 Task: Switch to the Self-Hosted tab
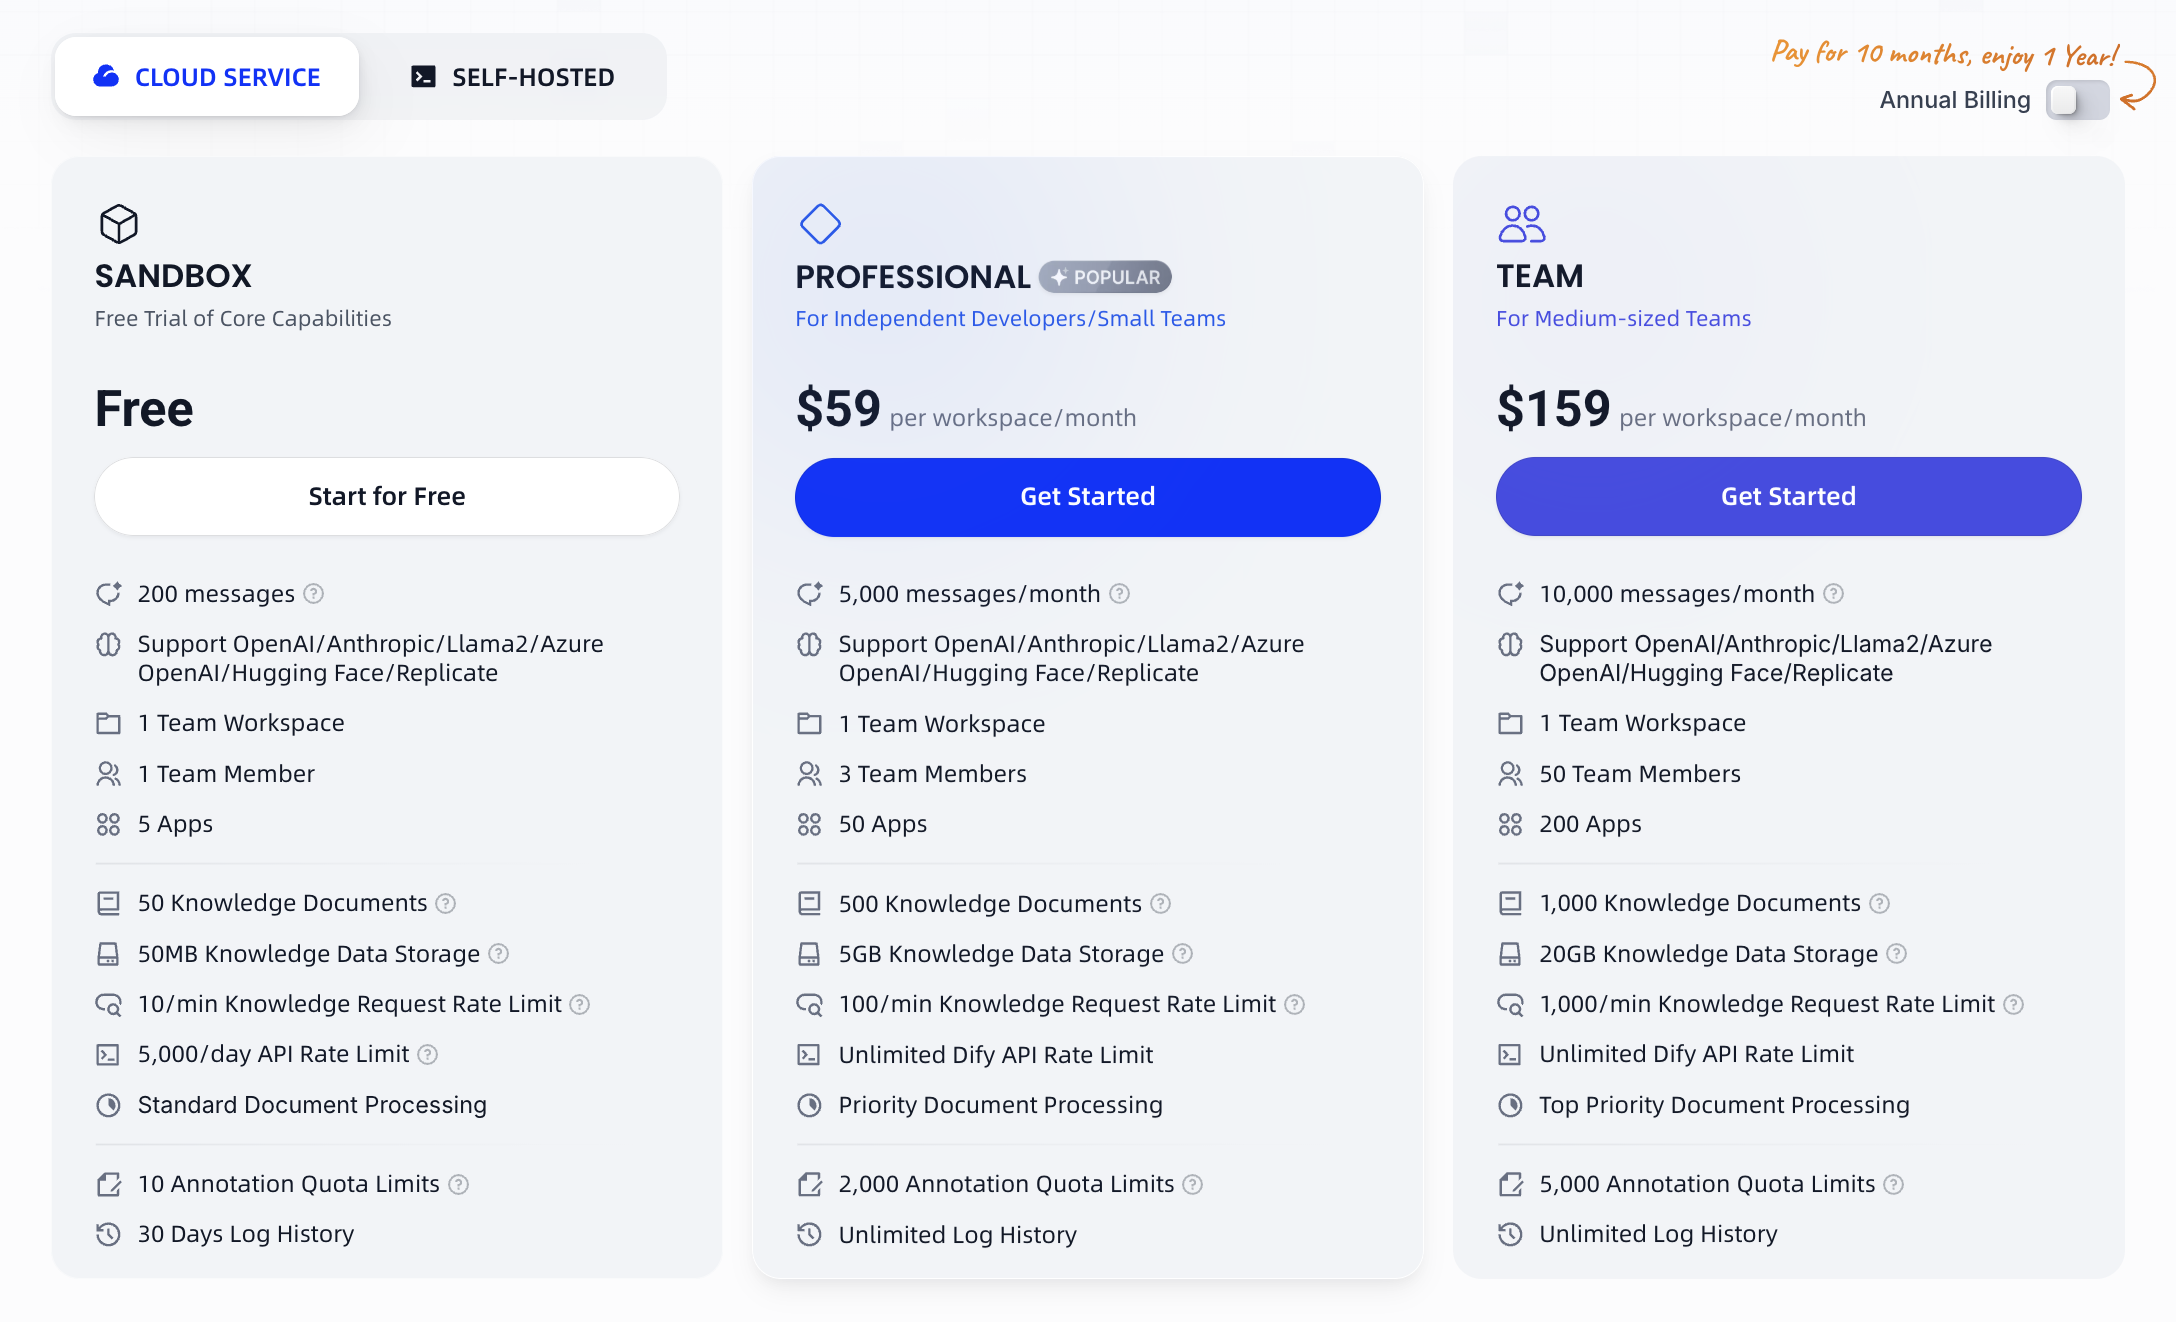click(x=513, y=77)
